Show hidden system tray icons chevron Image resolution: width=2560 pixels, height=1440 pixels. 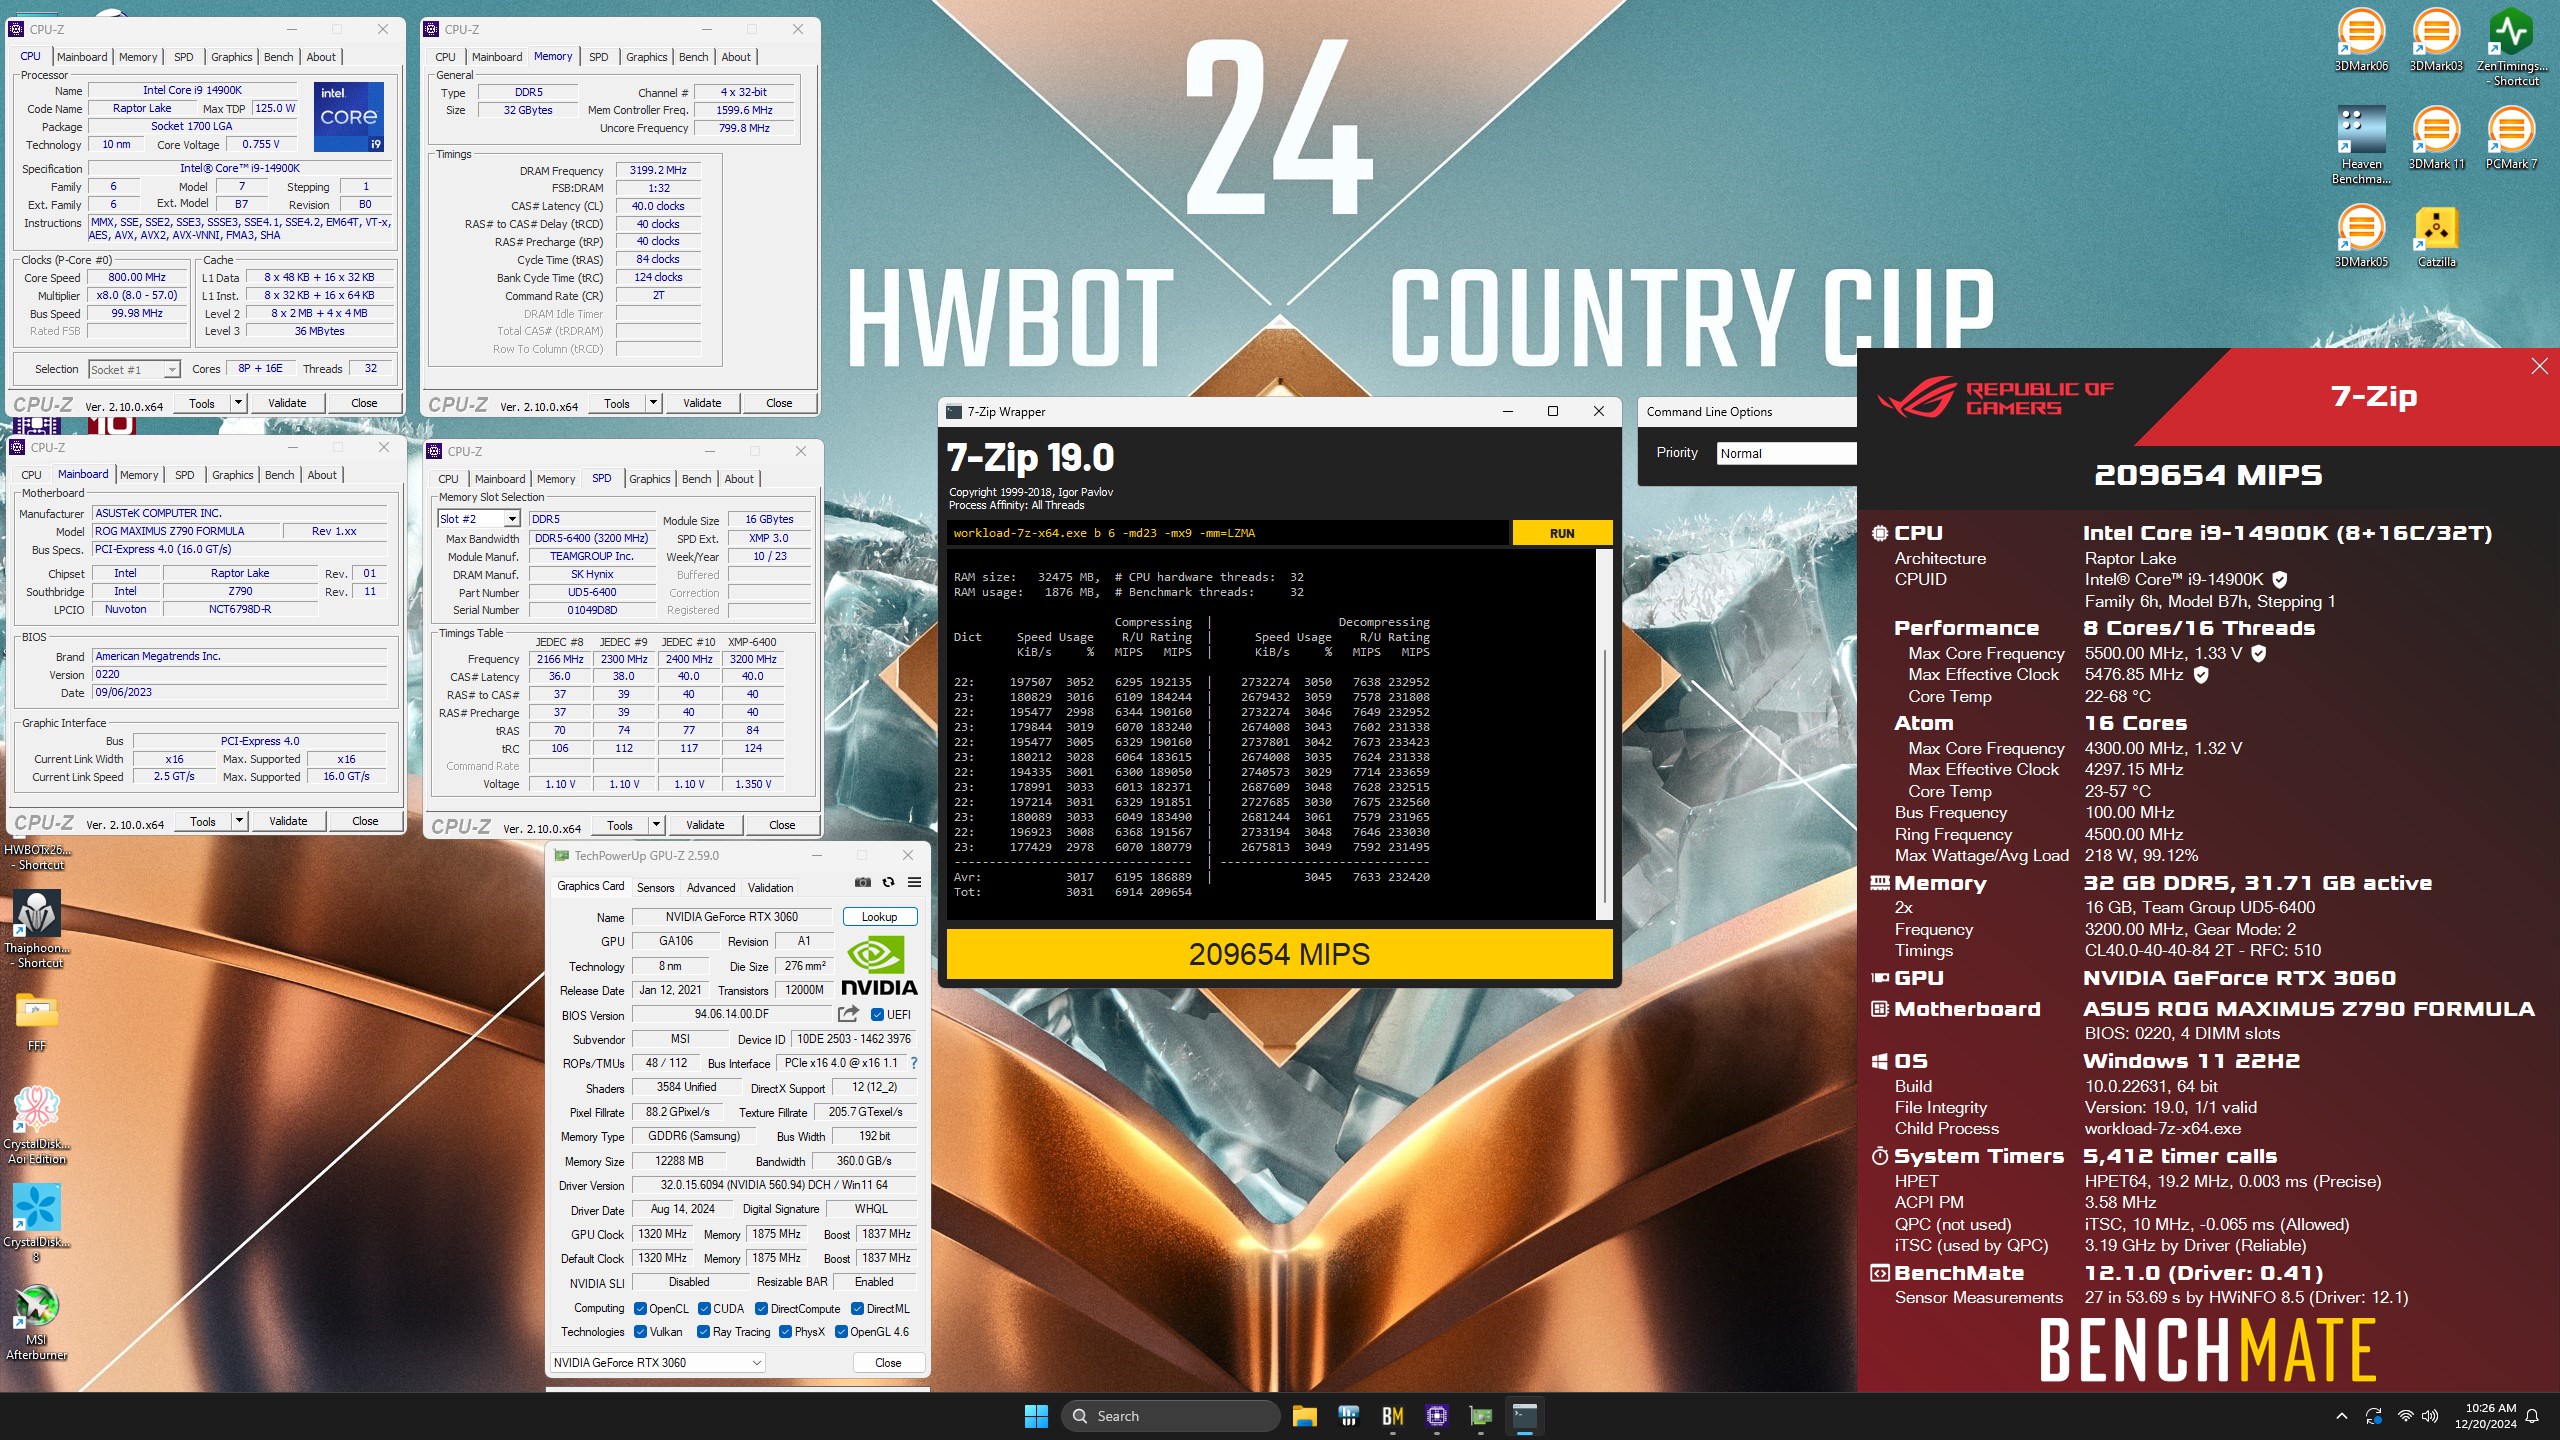pyautogui.click(x=2341, y=1416)
